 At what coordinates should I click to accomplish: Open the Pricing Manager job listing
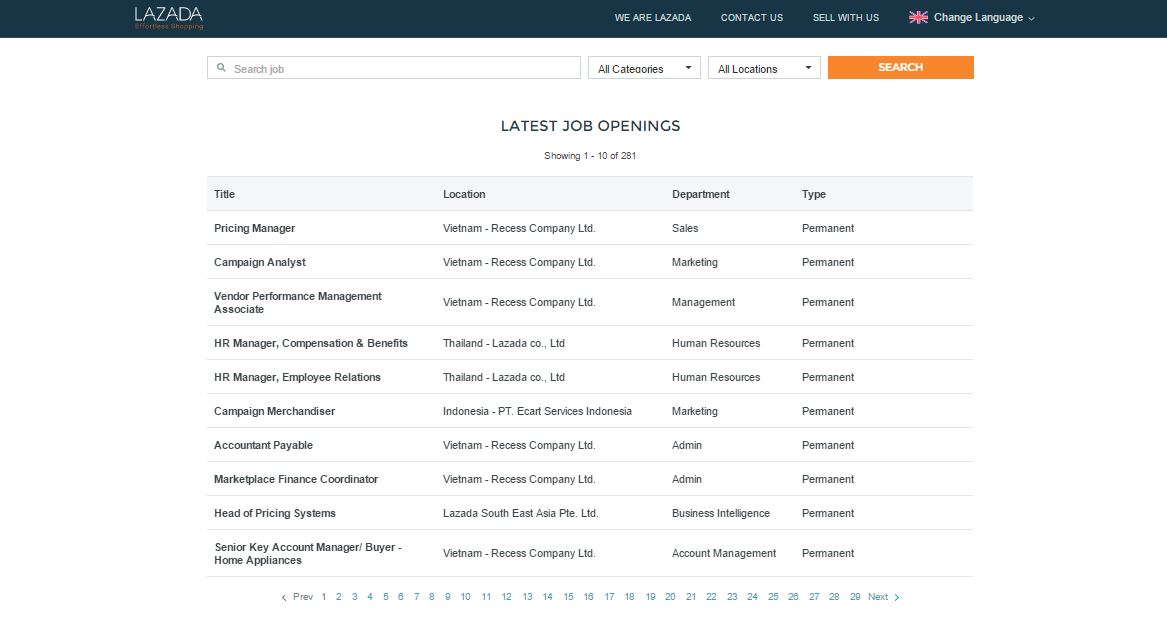(255, 228)
